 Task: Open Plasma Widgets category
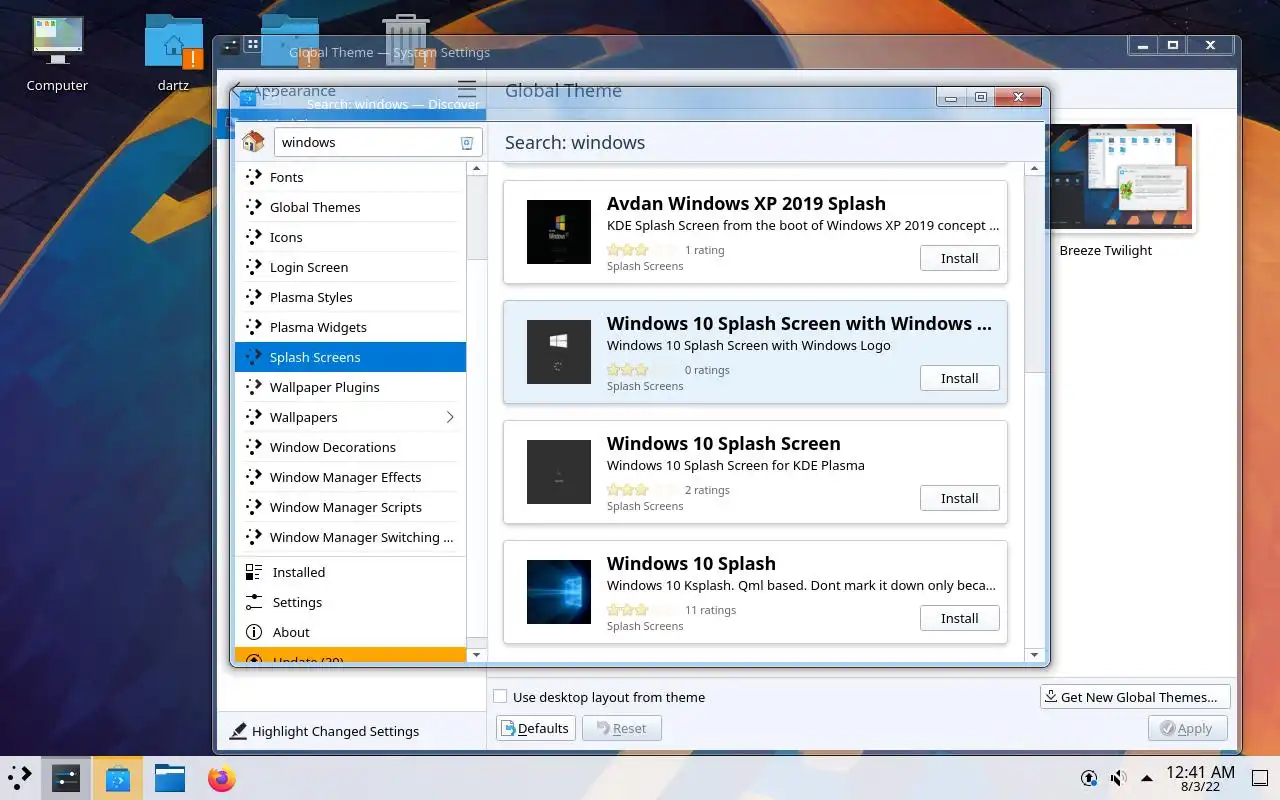[350, 327]
